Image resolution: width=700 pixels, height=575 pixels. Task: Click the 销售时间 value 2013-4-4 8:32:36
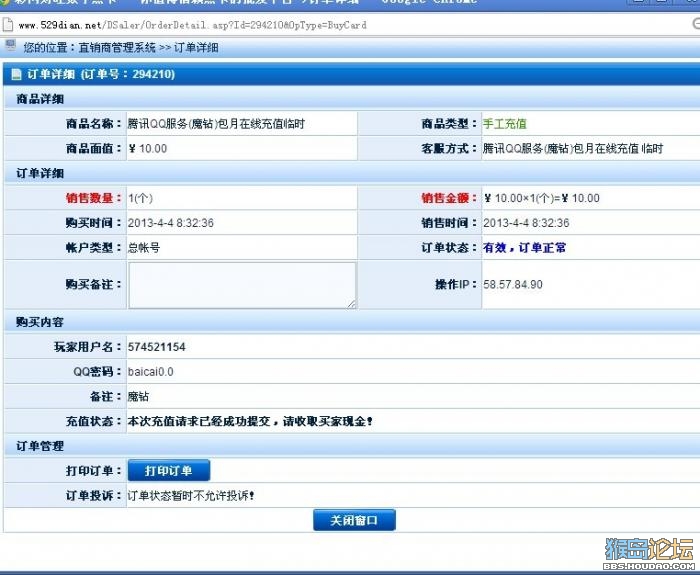click(526, 223)
